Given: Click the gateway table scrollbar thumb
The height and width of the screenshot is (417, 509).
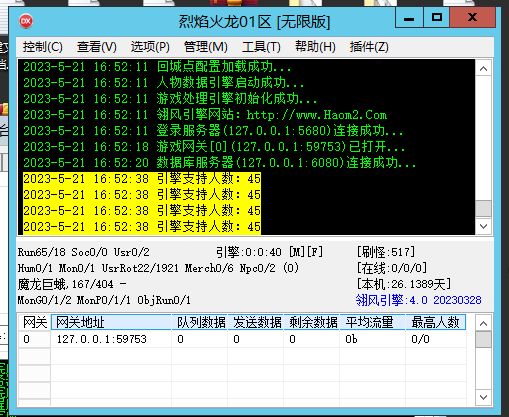Looking at the screenshot, I should coord(483,339).
